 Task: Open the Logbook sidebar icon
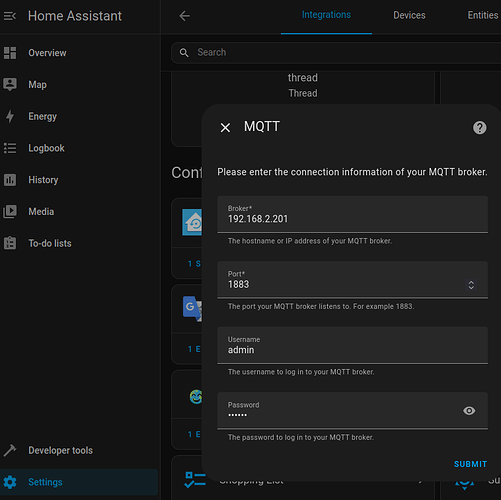click(x=10, y=148)
